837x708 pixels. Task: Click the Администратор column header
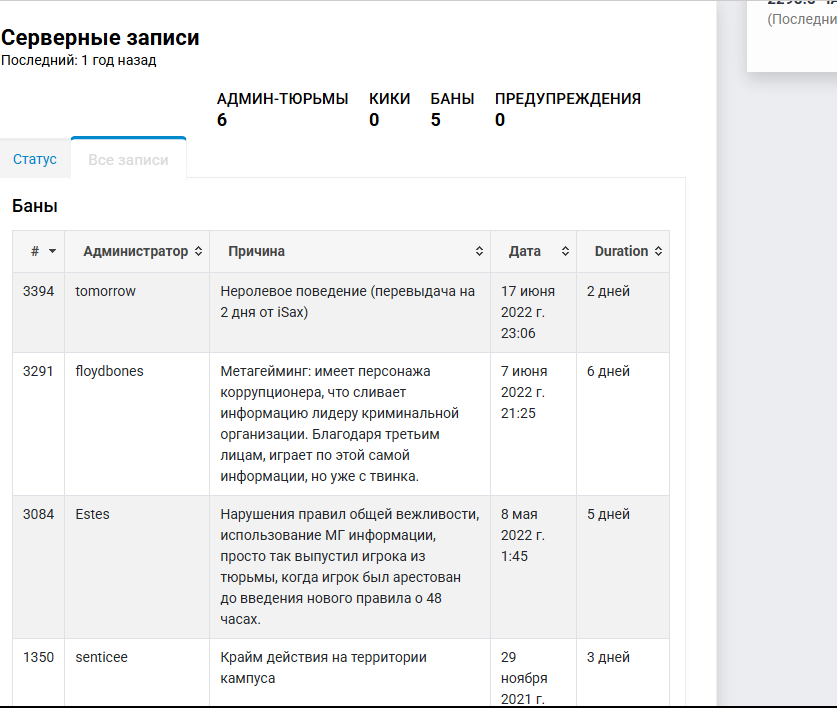click(136, 251)
